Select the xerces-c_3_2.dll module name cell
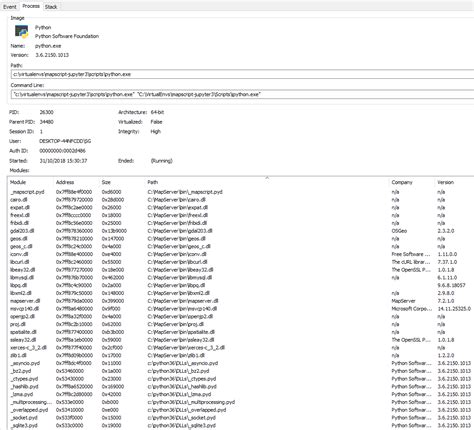 coord(28,347)
